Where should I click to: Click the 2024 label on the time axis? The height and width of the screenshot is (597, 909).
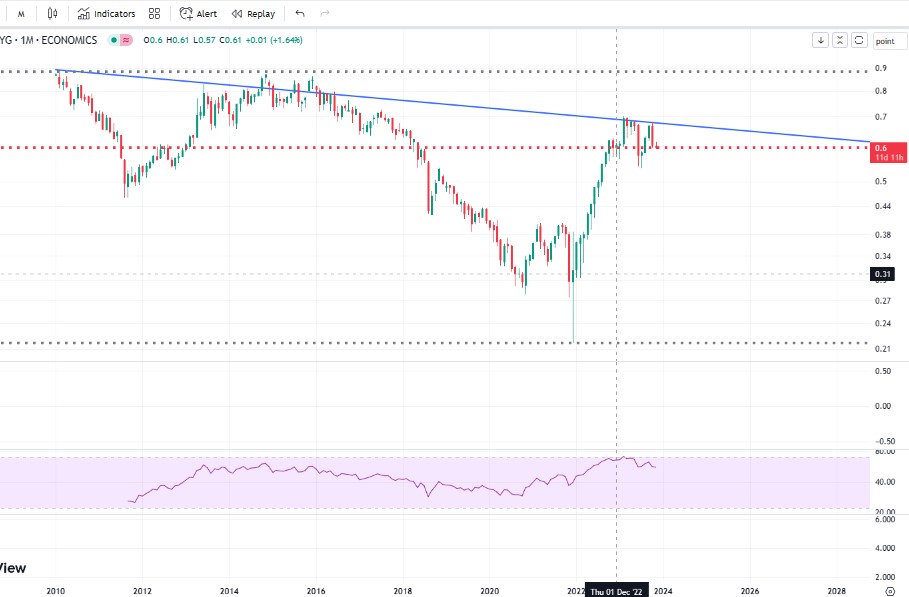[663, 591]
